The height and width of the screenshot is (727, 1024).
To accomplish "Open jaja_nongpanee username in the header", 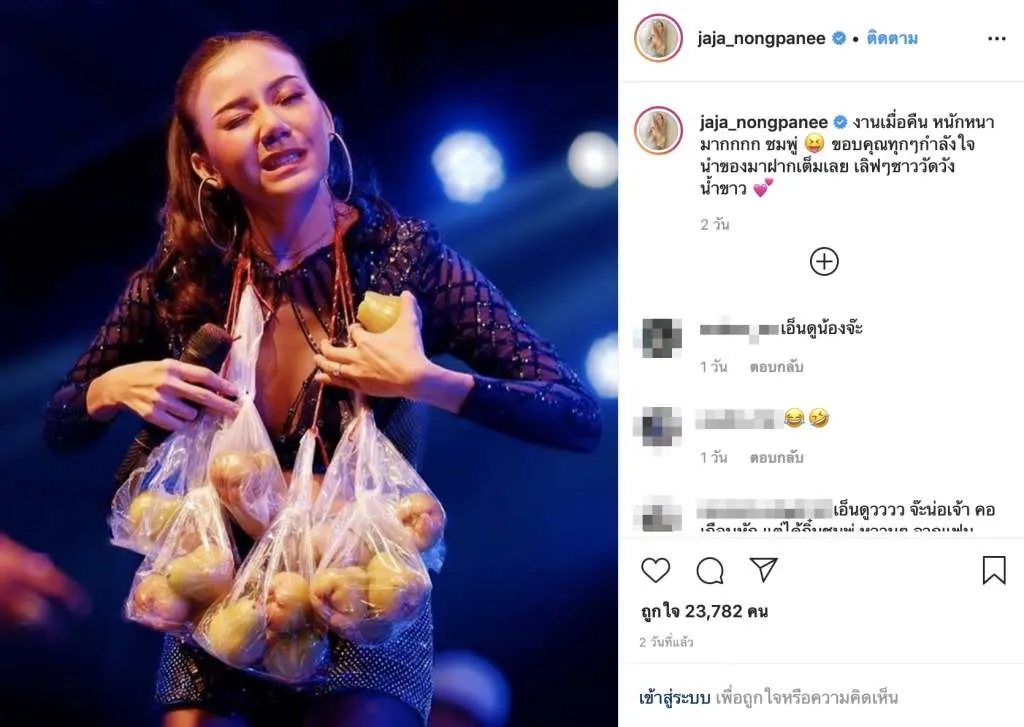I will click(x=761, y=39).
